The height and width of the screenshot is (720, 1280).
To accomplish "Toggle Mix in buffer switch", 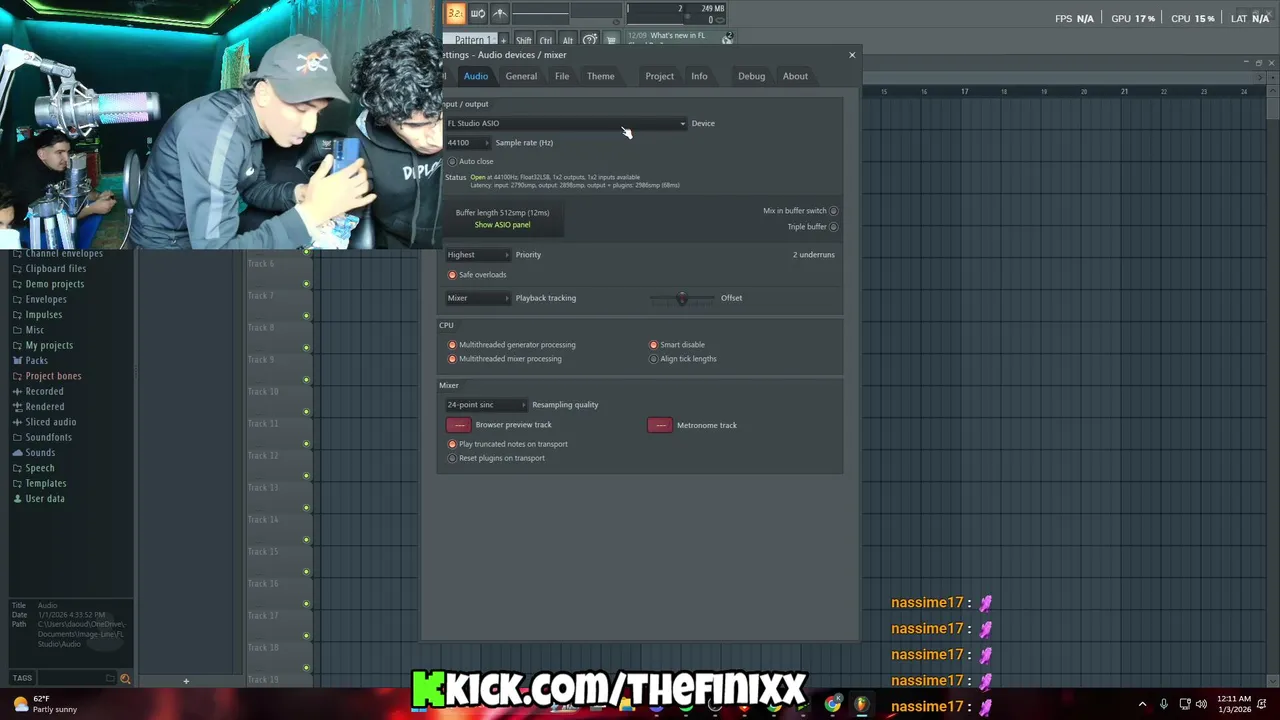I will pos(833,211).
